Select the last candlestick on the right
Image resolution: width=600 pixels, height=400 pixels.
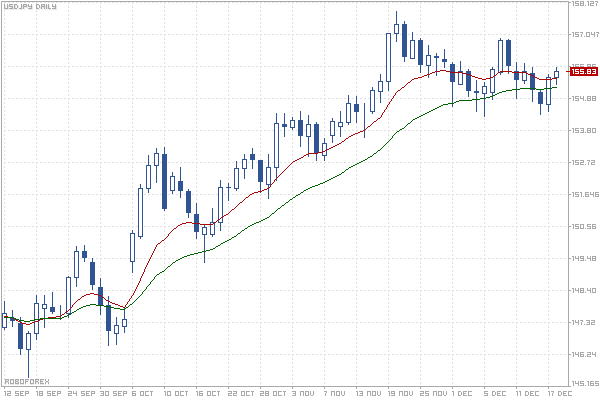coord(557,73)
